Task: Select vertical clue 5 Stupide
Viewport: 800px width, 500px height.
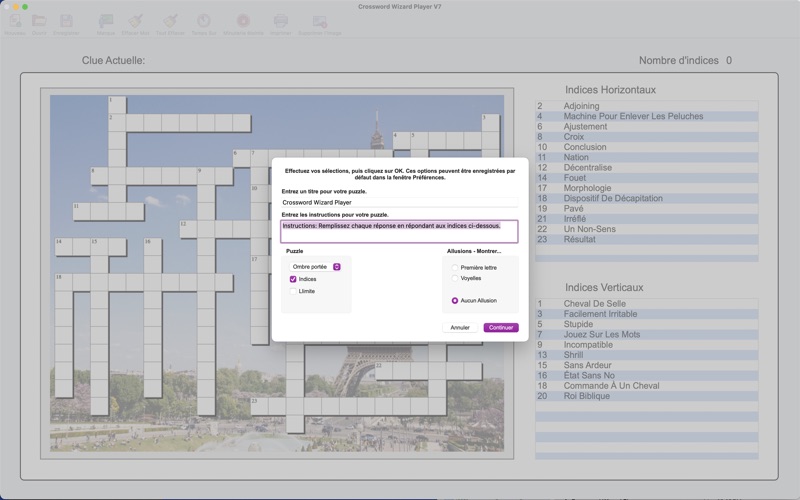Action: click(x=646, y=324)
